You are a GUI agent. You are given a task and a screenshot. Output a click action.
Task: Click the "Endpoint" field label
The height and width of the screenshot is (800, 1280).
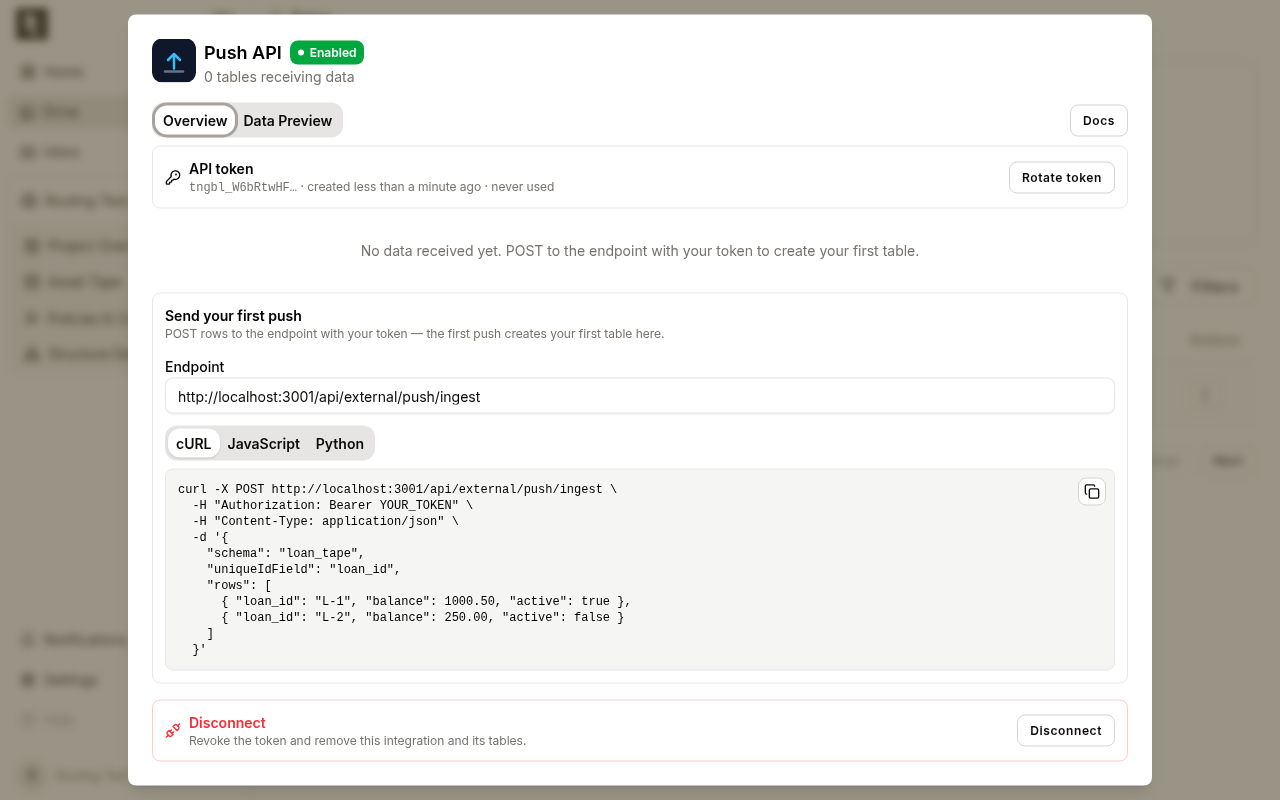(x=195, y=367)
